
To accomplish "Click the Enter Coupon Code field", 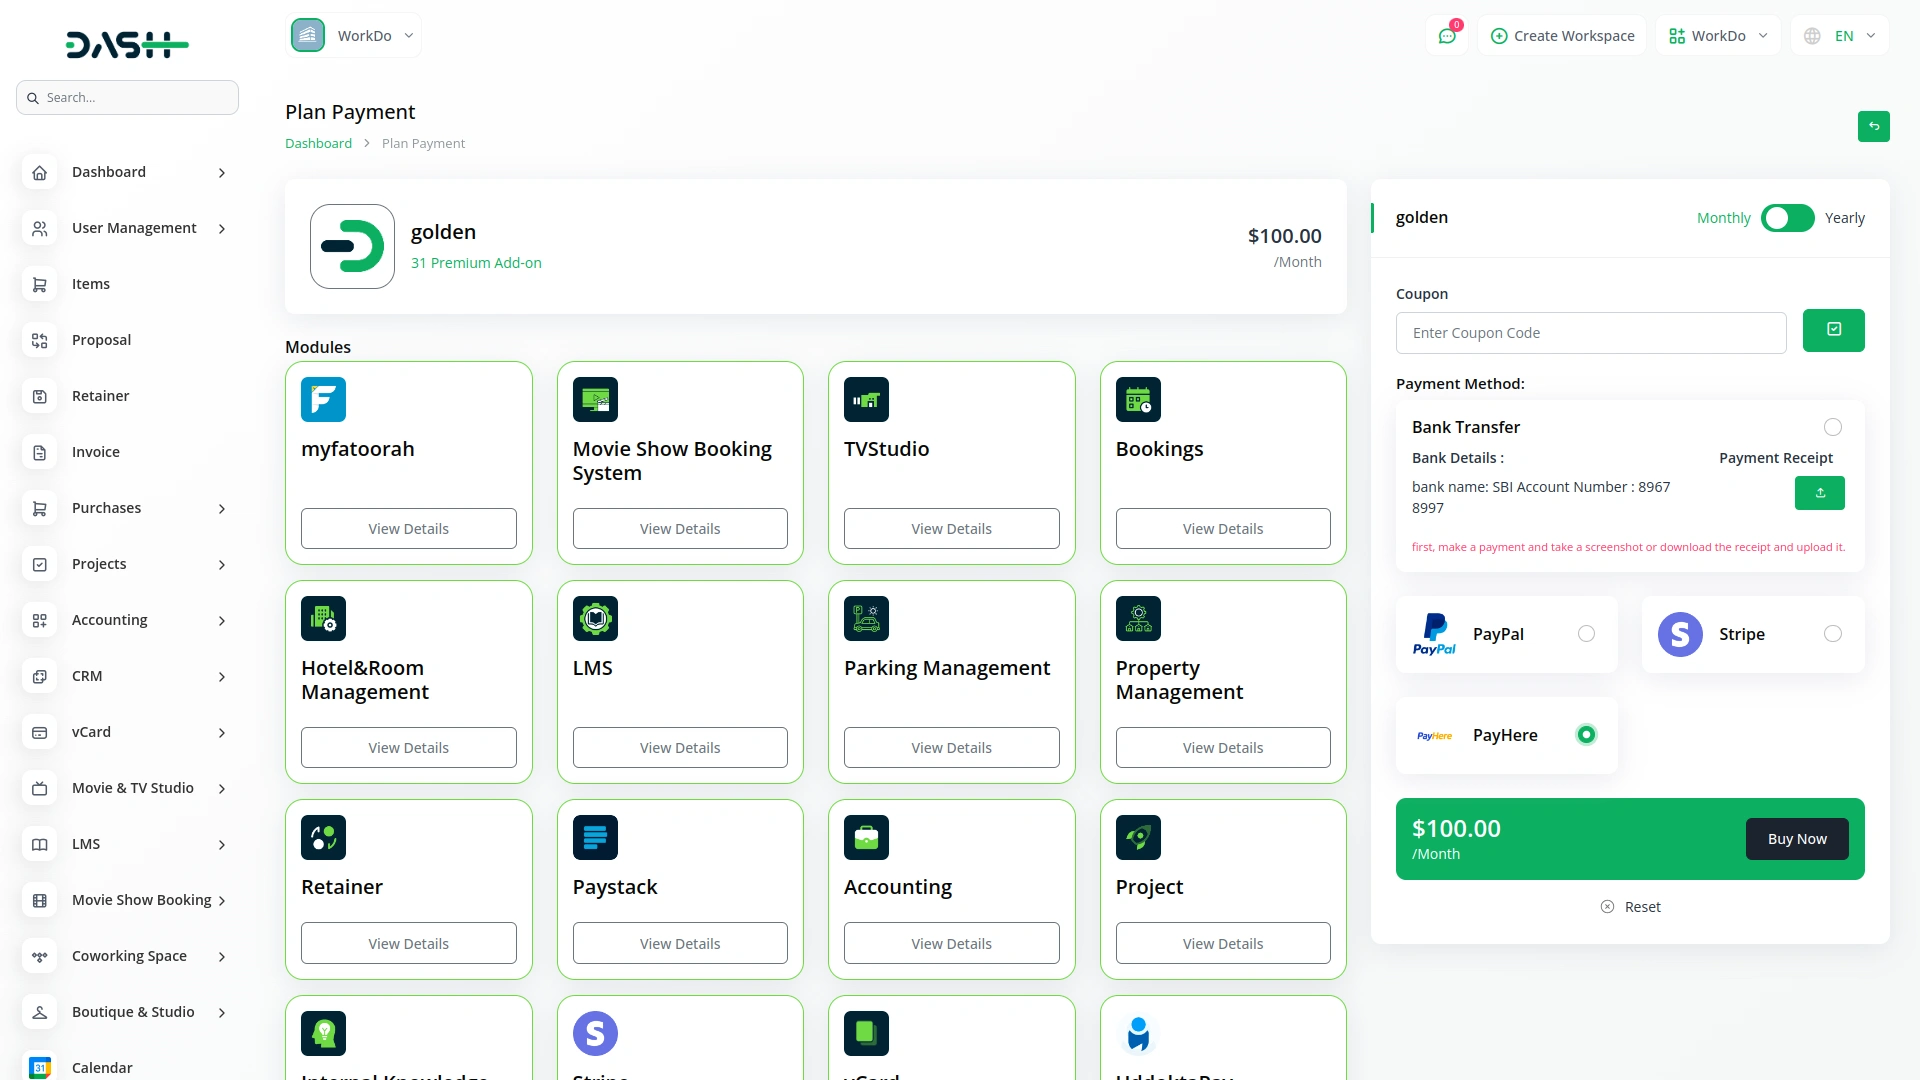I will (x=1590, y=333).
